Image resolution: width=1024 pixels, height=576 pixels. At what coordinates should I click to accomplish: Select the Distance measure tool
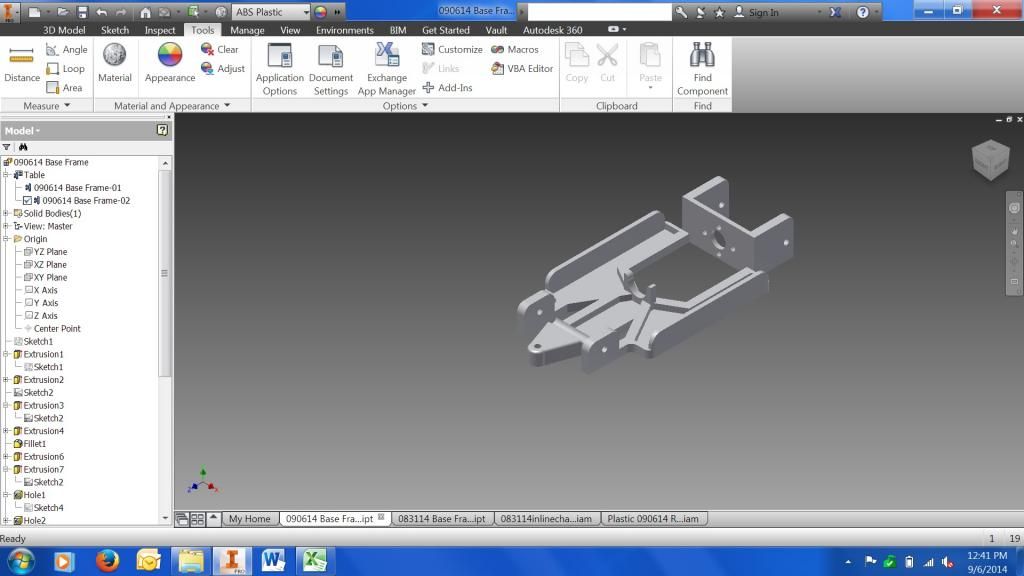[x=22, y=64]
